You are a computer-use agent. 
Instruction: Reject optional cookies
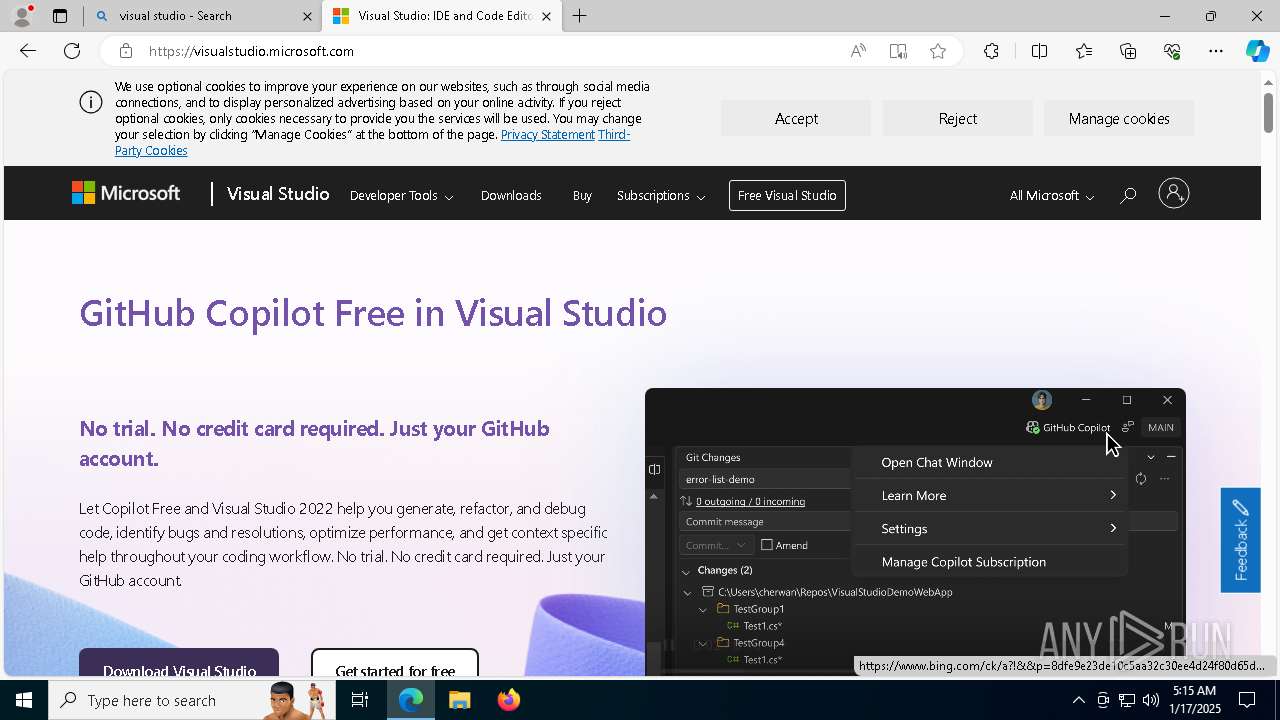pos(958,118)
